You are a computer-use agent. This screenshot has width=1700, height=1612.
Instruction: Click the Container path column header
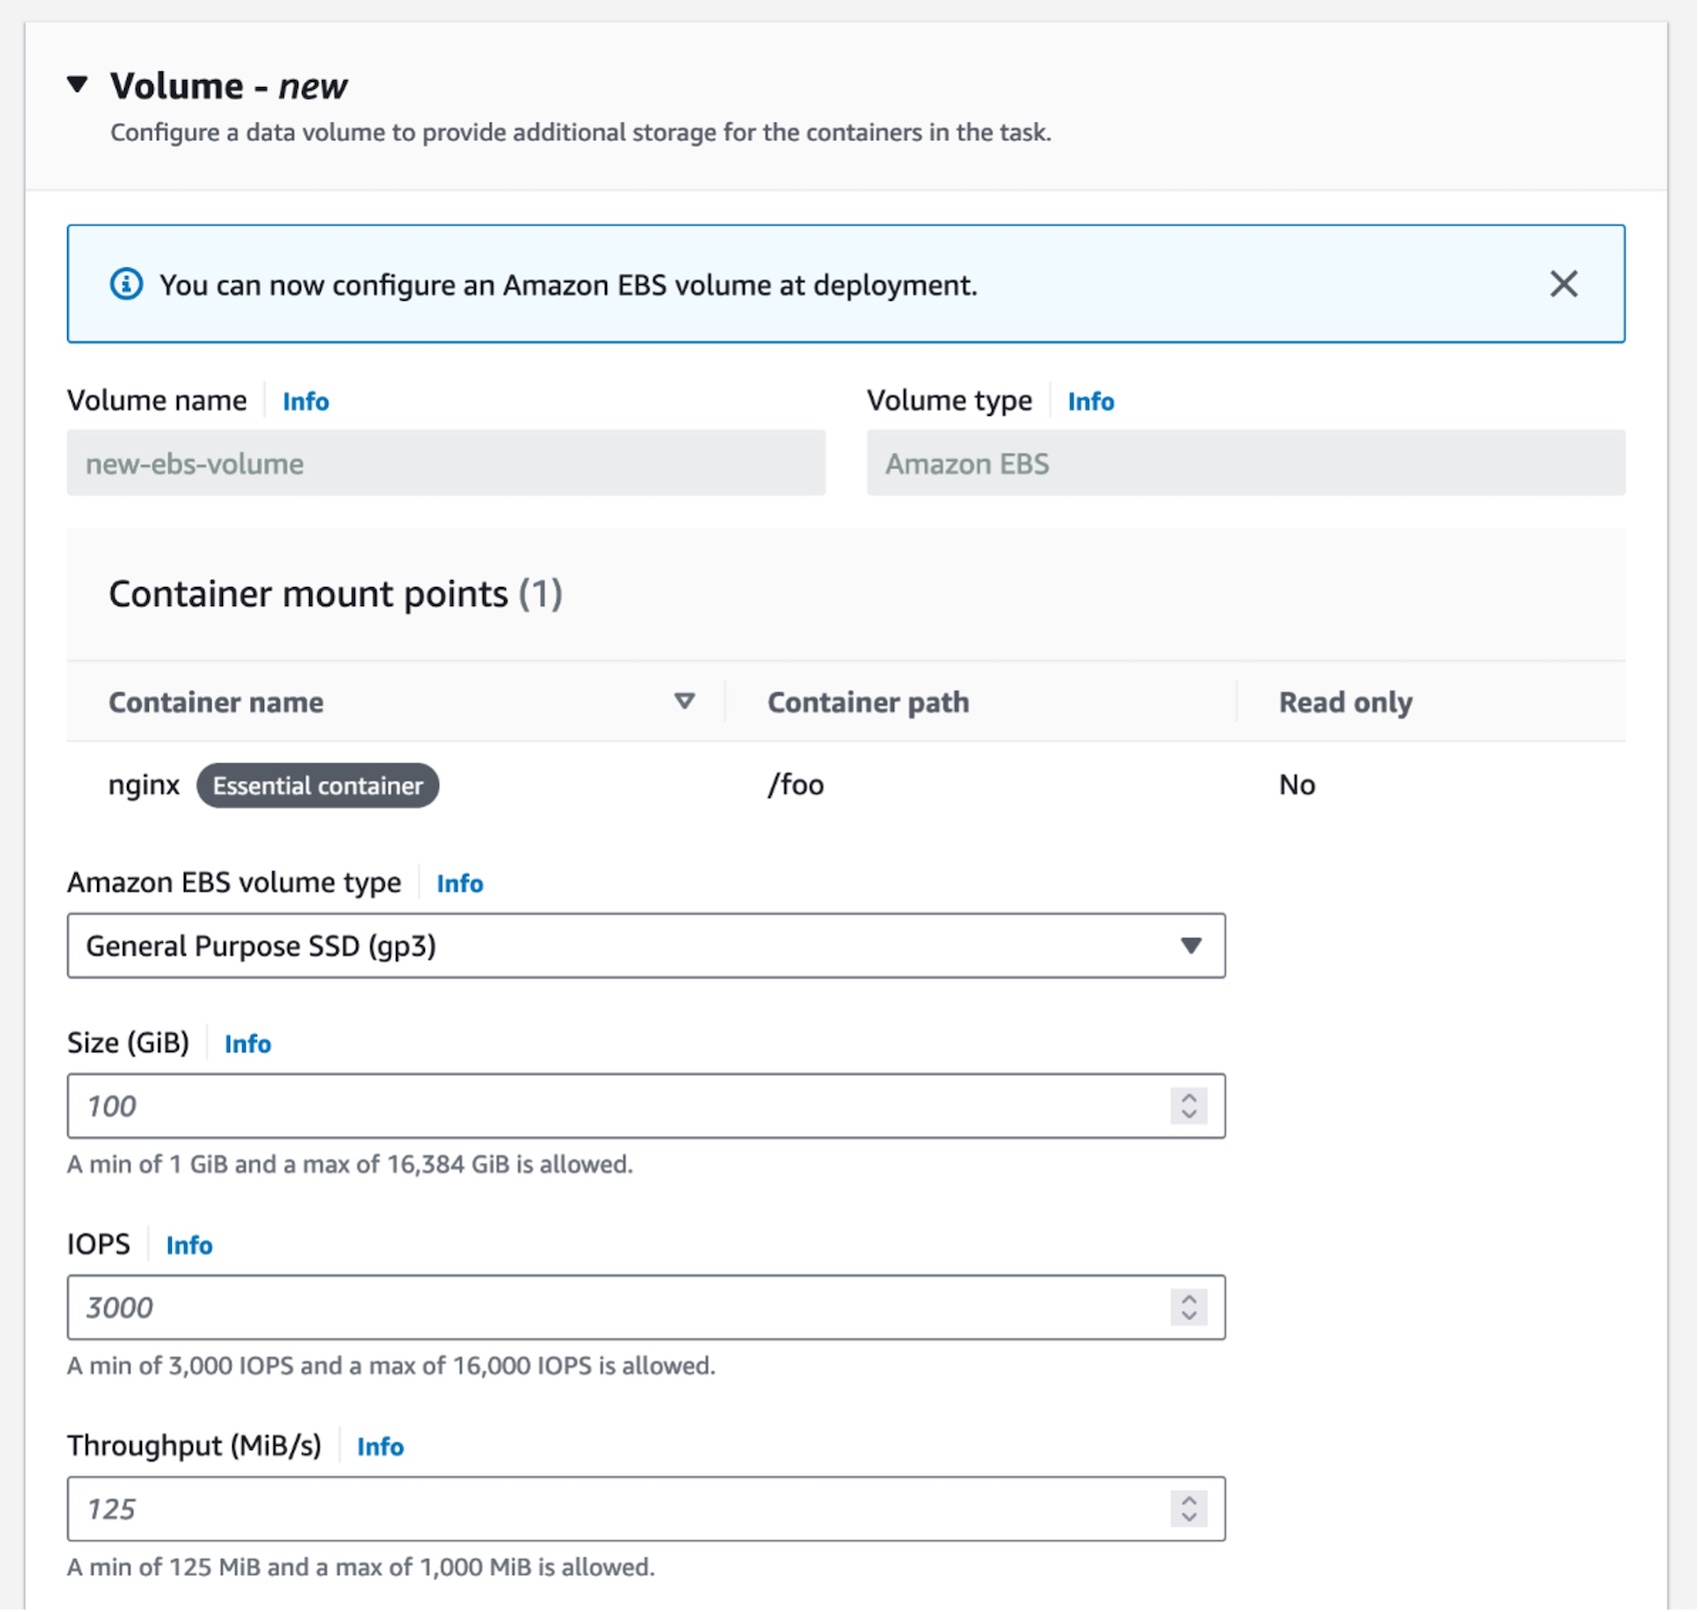click(868, 702)
